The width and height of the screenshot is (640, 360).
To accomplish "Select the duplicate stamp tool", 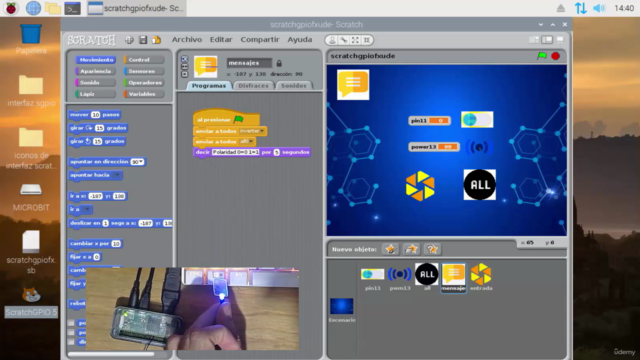I will tap(332, 40).
